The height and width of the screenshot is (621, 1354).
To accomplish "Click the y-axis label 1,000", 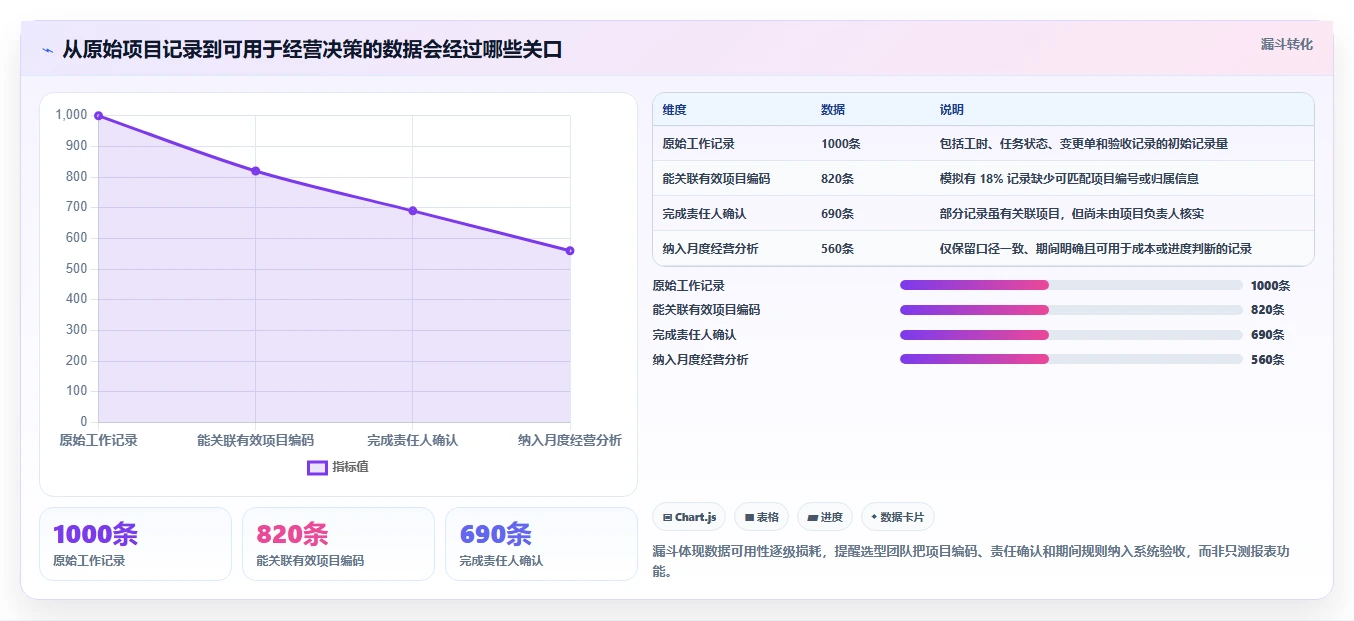I will pyautogui.click(x=71, y=115).
